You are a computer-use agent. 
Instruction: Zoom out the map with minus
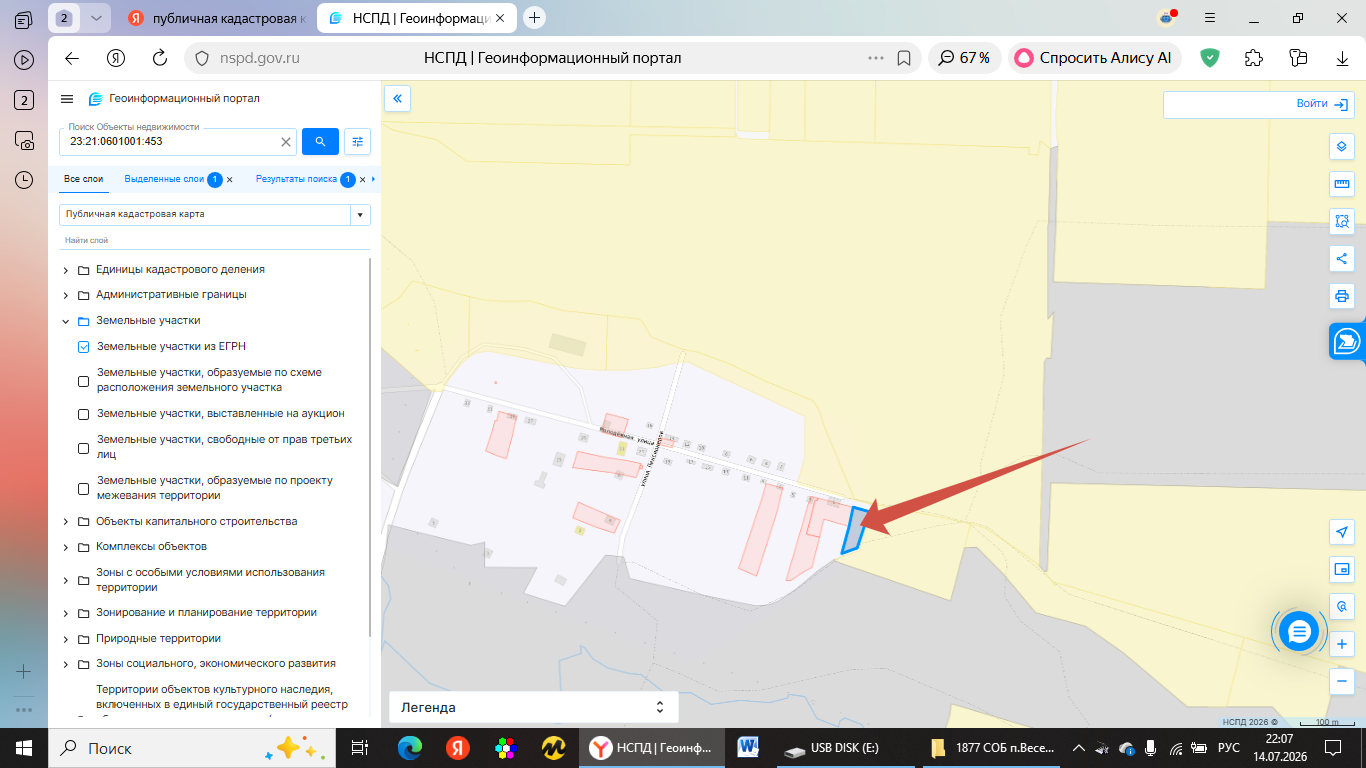(1342, 681)
